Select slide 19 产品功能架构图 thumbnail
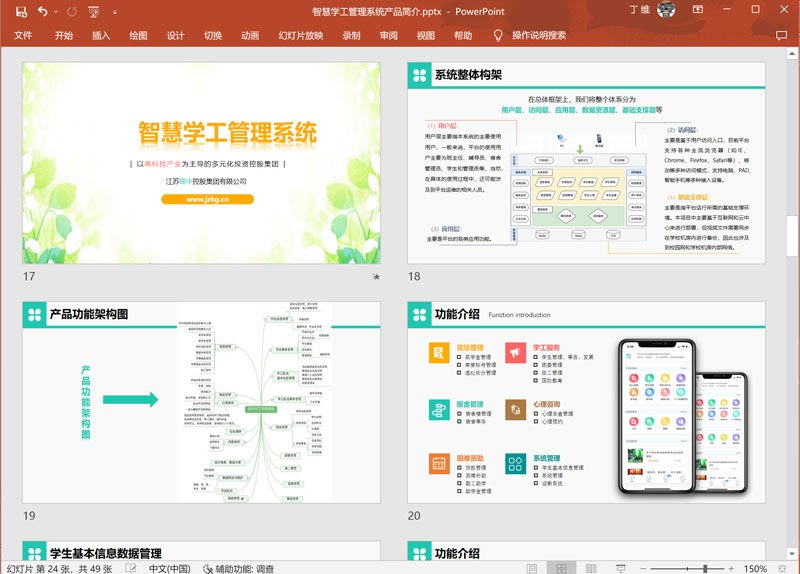Image resolution: width=800 pixels, height=574 pixels. click(202, 402)
